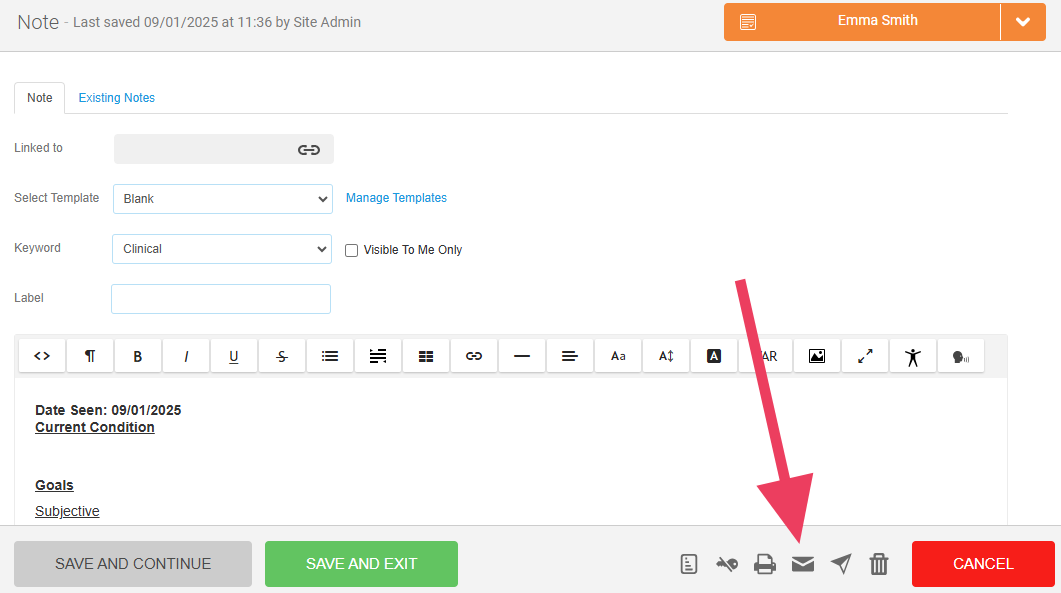Toggle bold text formatting
The image size is (1061, 593).
point(138,356)
